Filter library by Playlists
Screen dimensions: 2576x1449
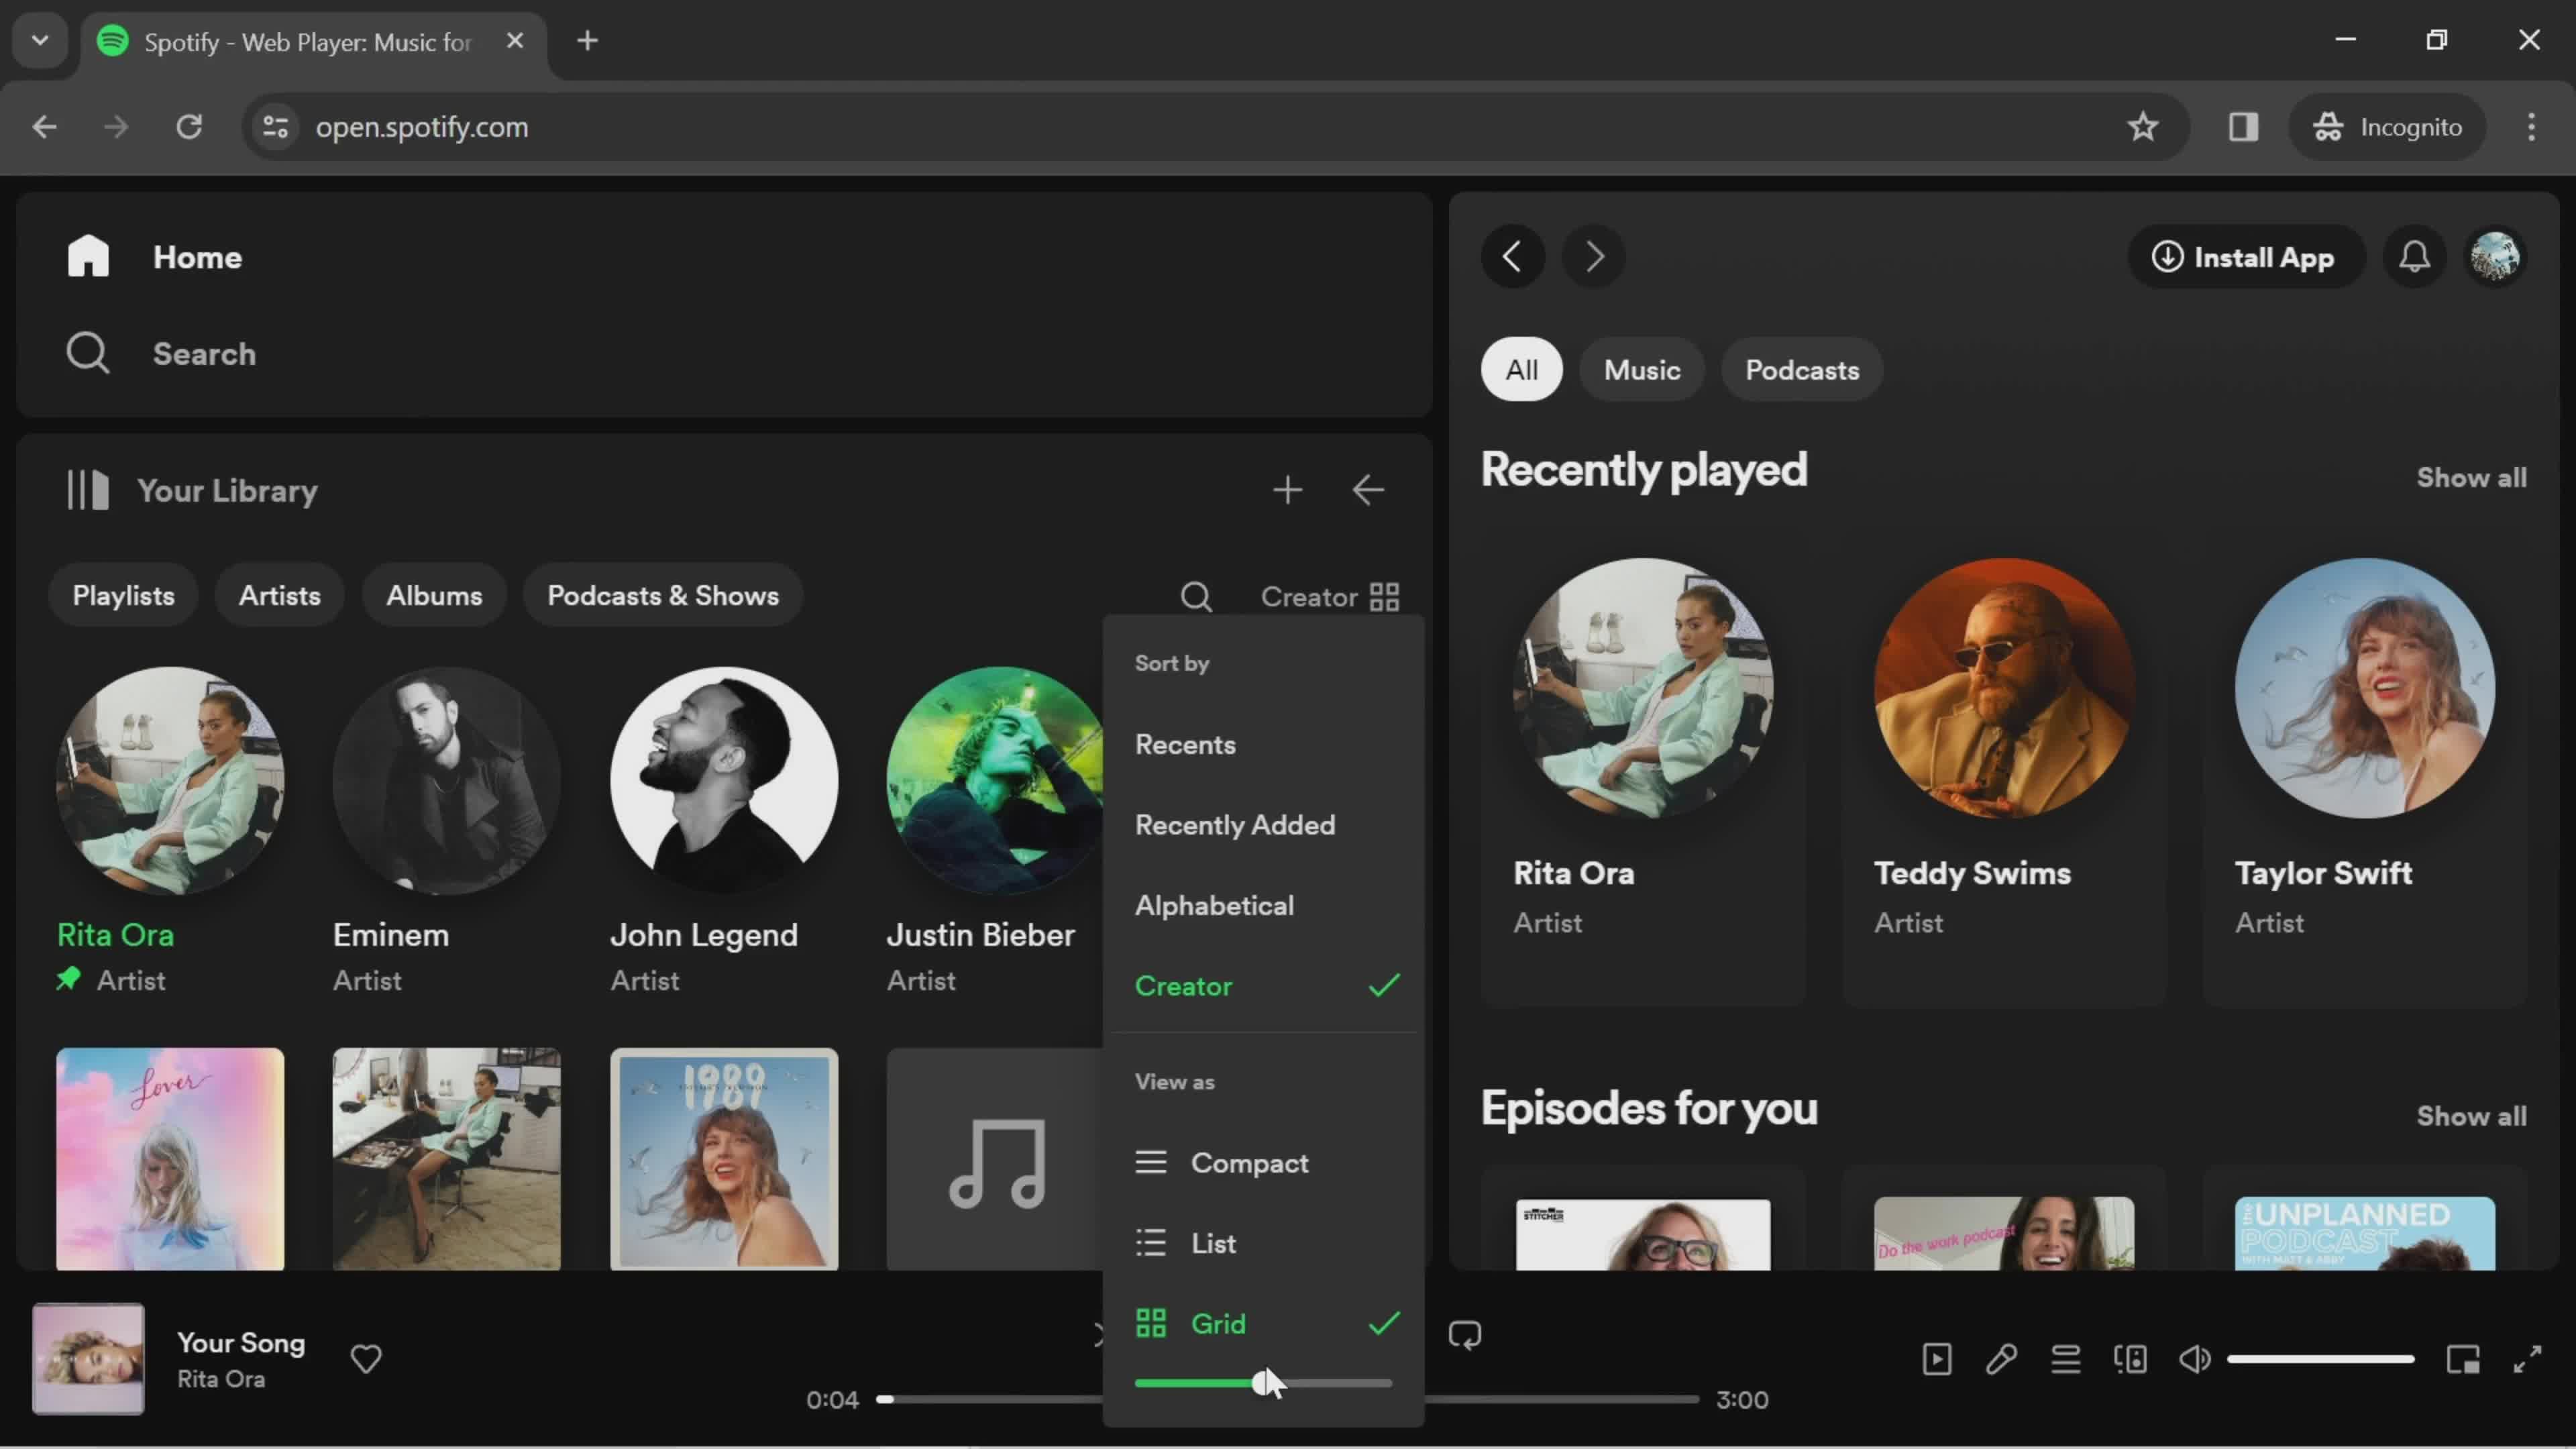click(123, 596)
